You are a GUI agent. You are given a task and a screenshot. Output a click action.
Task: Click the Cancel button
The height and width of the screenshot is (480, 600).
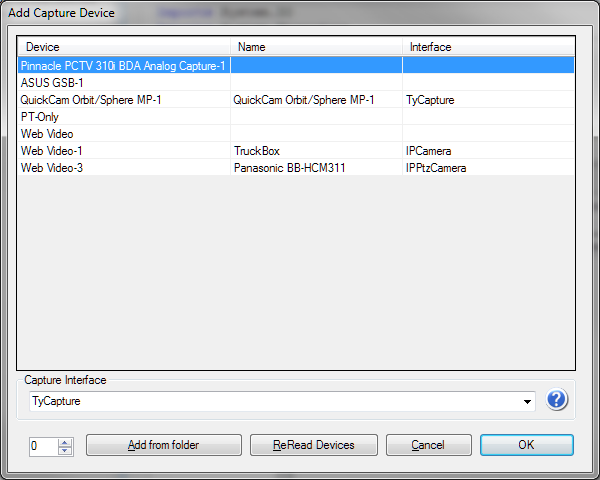coord(429,445)
